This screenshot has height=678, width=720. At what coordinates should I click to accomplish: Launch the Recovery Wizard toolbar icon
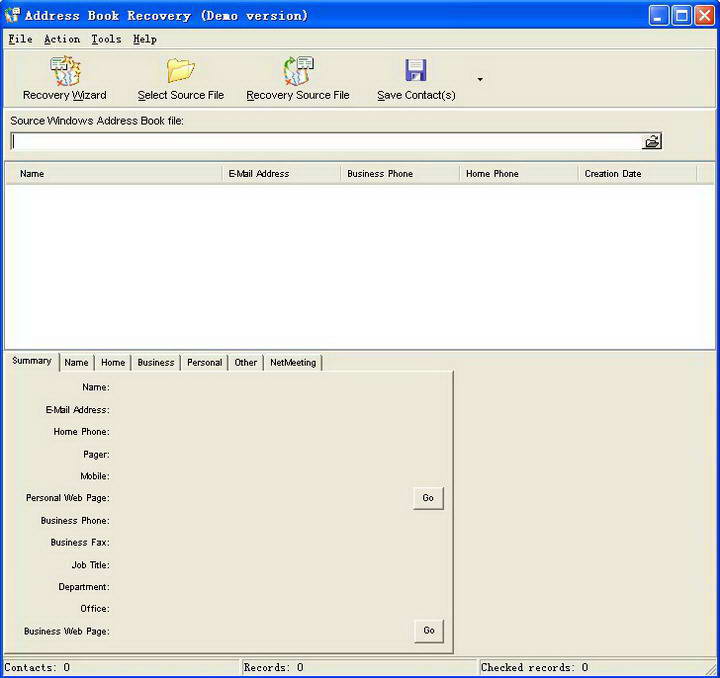(65, 71)
